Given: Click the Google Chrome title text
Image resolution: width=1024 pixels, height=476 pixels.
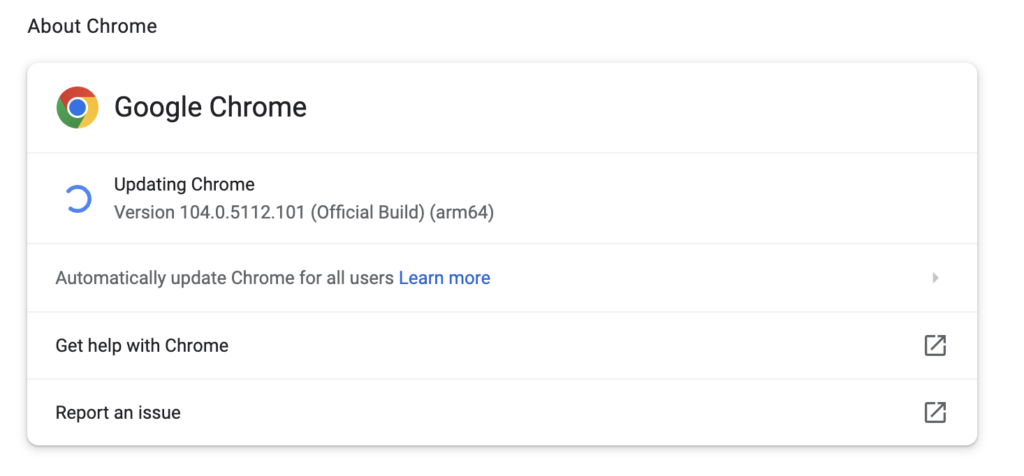Looking at the screenshot, I should coord(210,107).
